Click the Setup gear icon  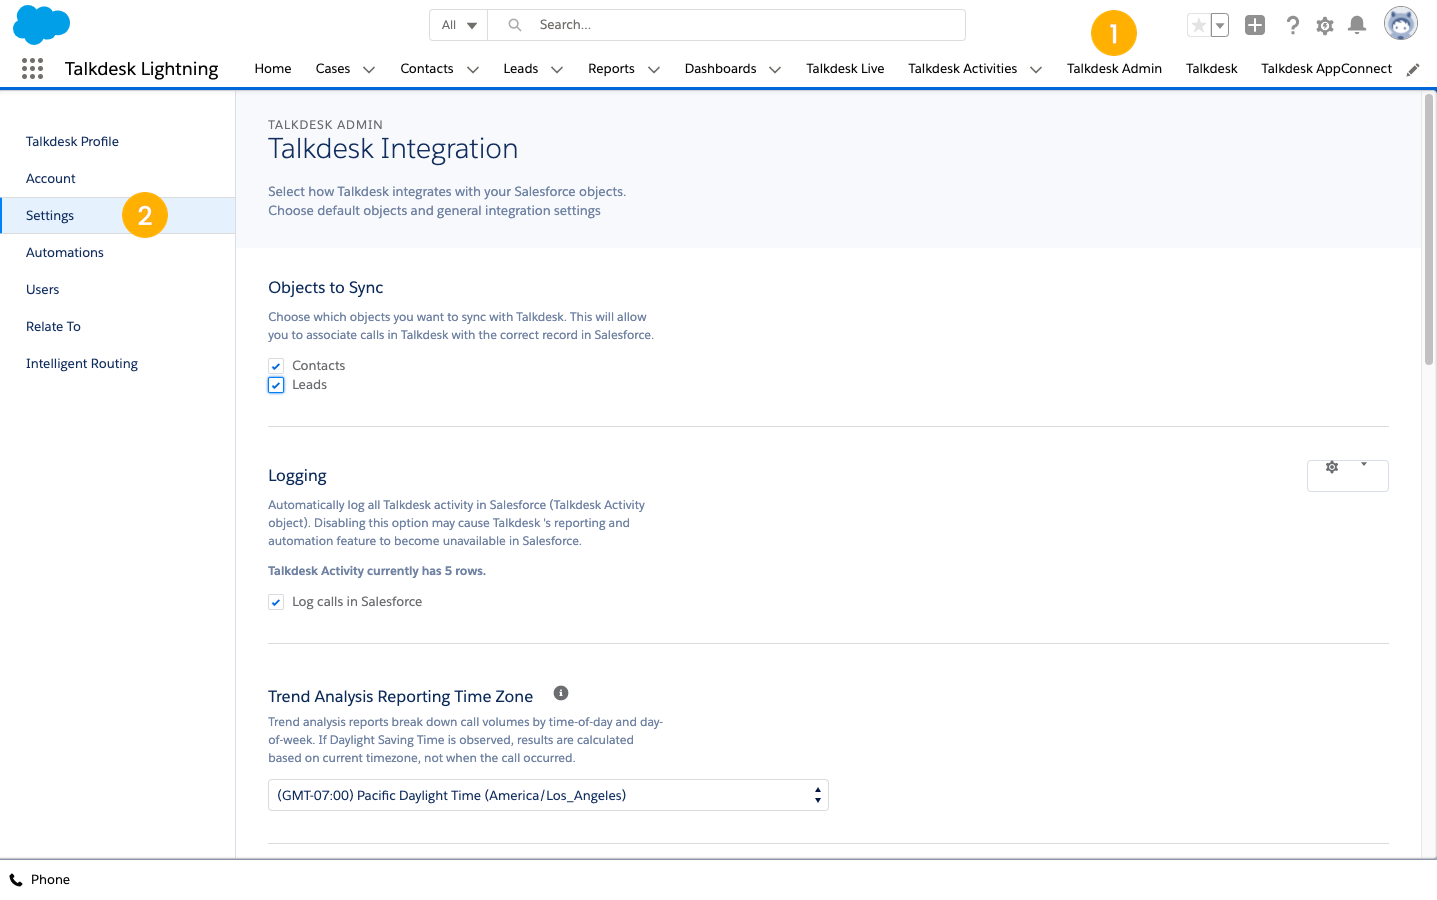click(x=1324, y=25)
